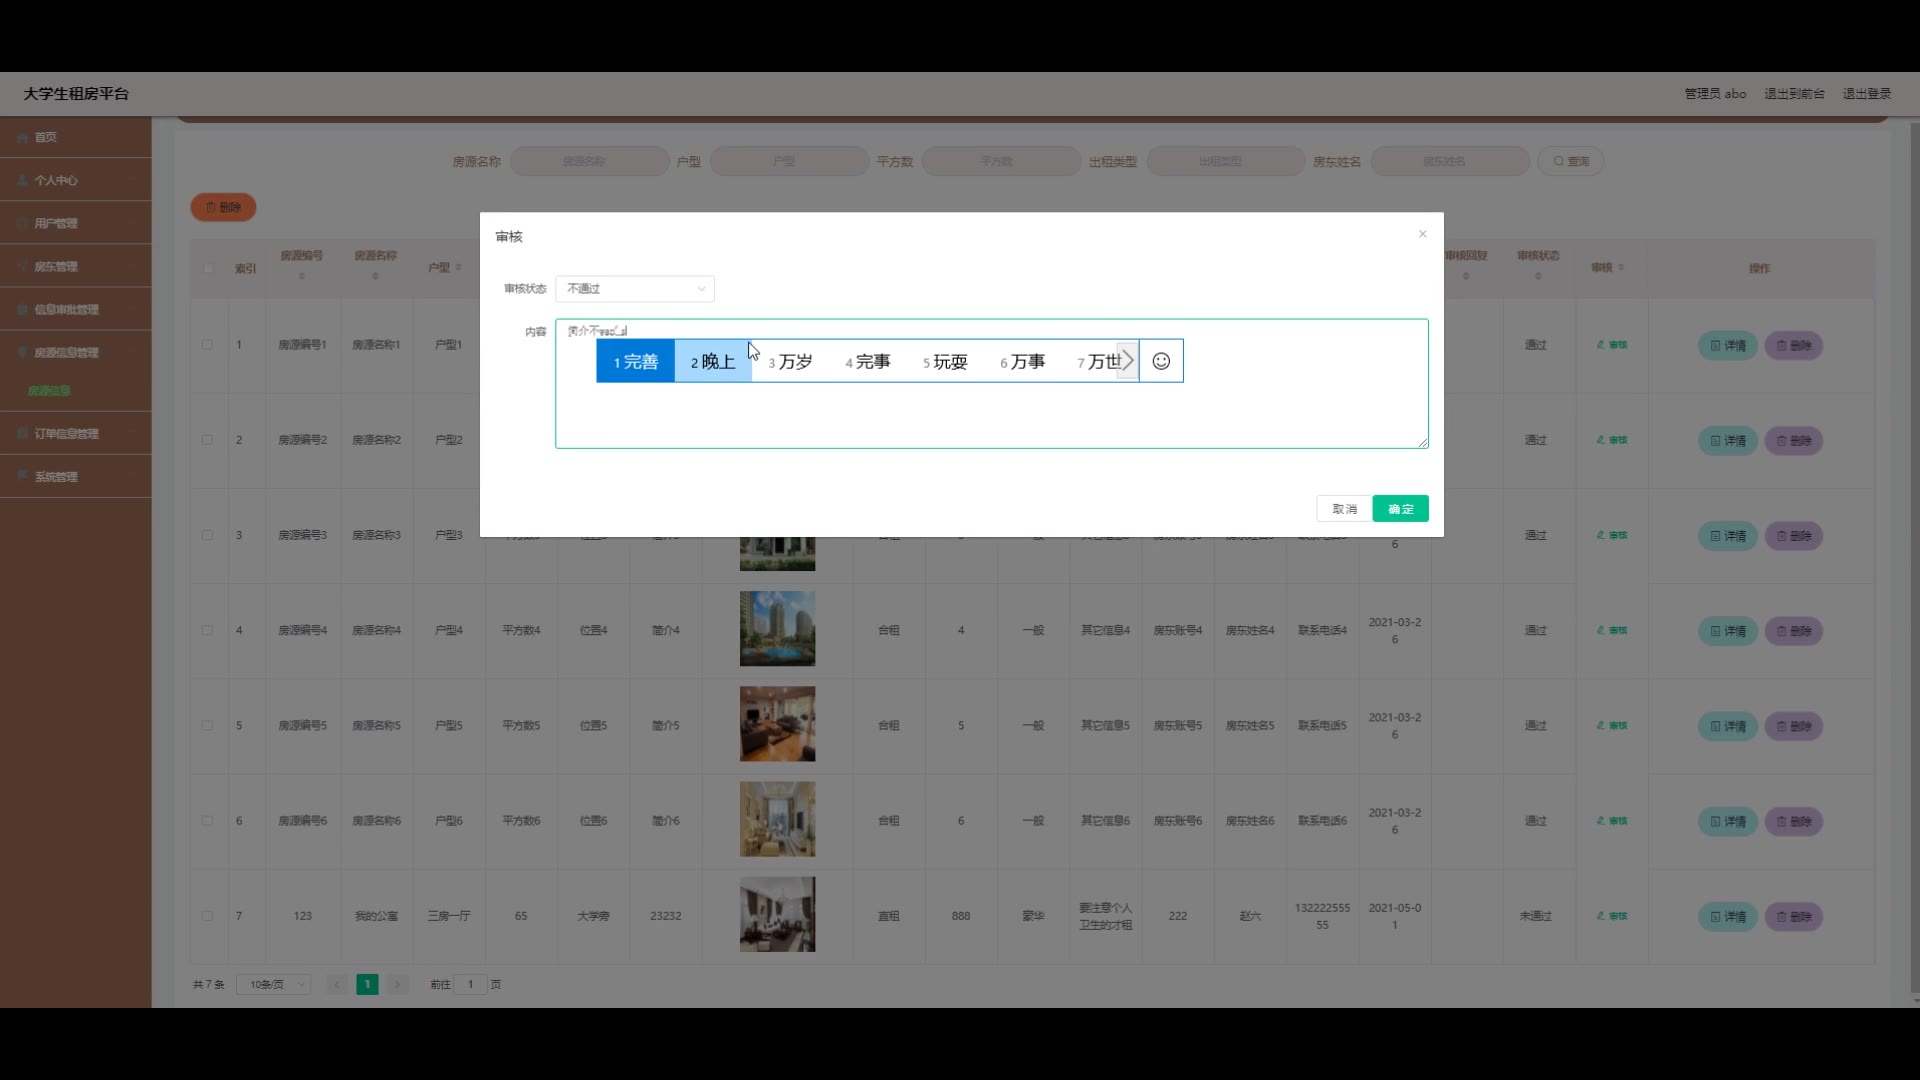Image resolution: width=1920 pixels, height=1080 pixels.
Task: Toggle the select-all header checkbox
Action: [x=207, y=268]
